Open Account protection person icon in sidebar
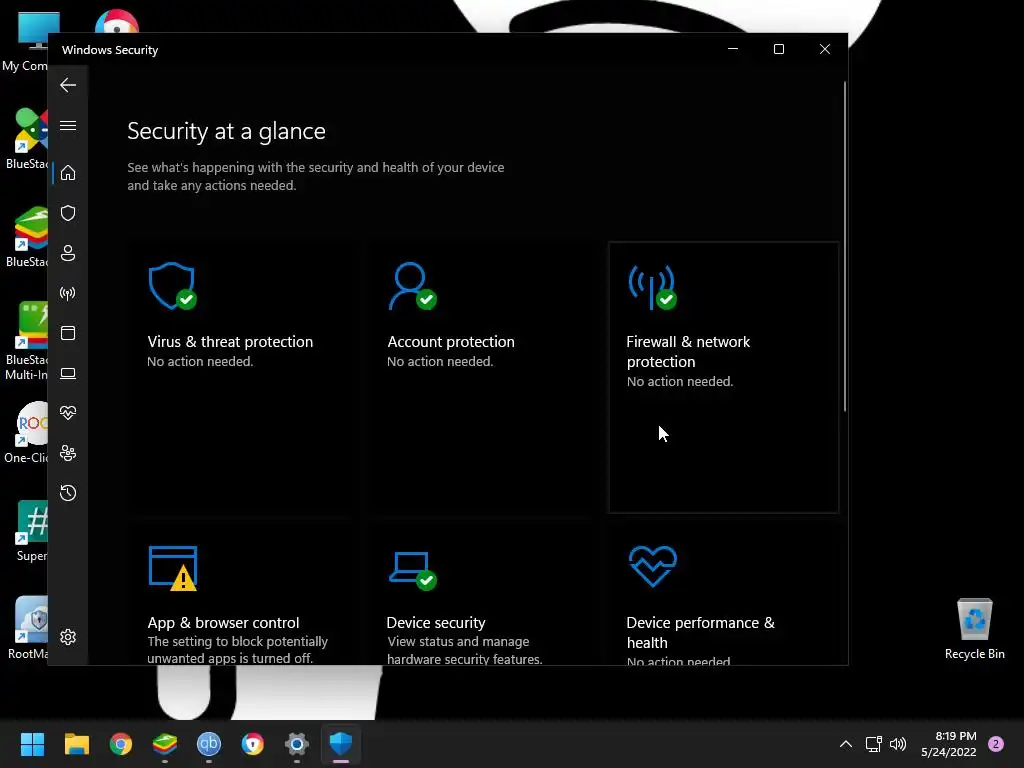The height and width of the screenshot is (768, 1024). [68, 253]
